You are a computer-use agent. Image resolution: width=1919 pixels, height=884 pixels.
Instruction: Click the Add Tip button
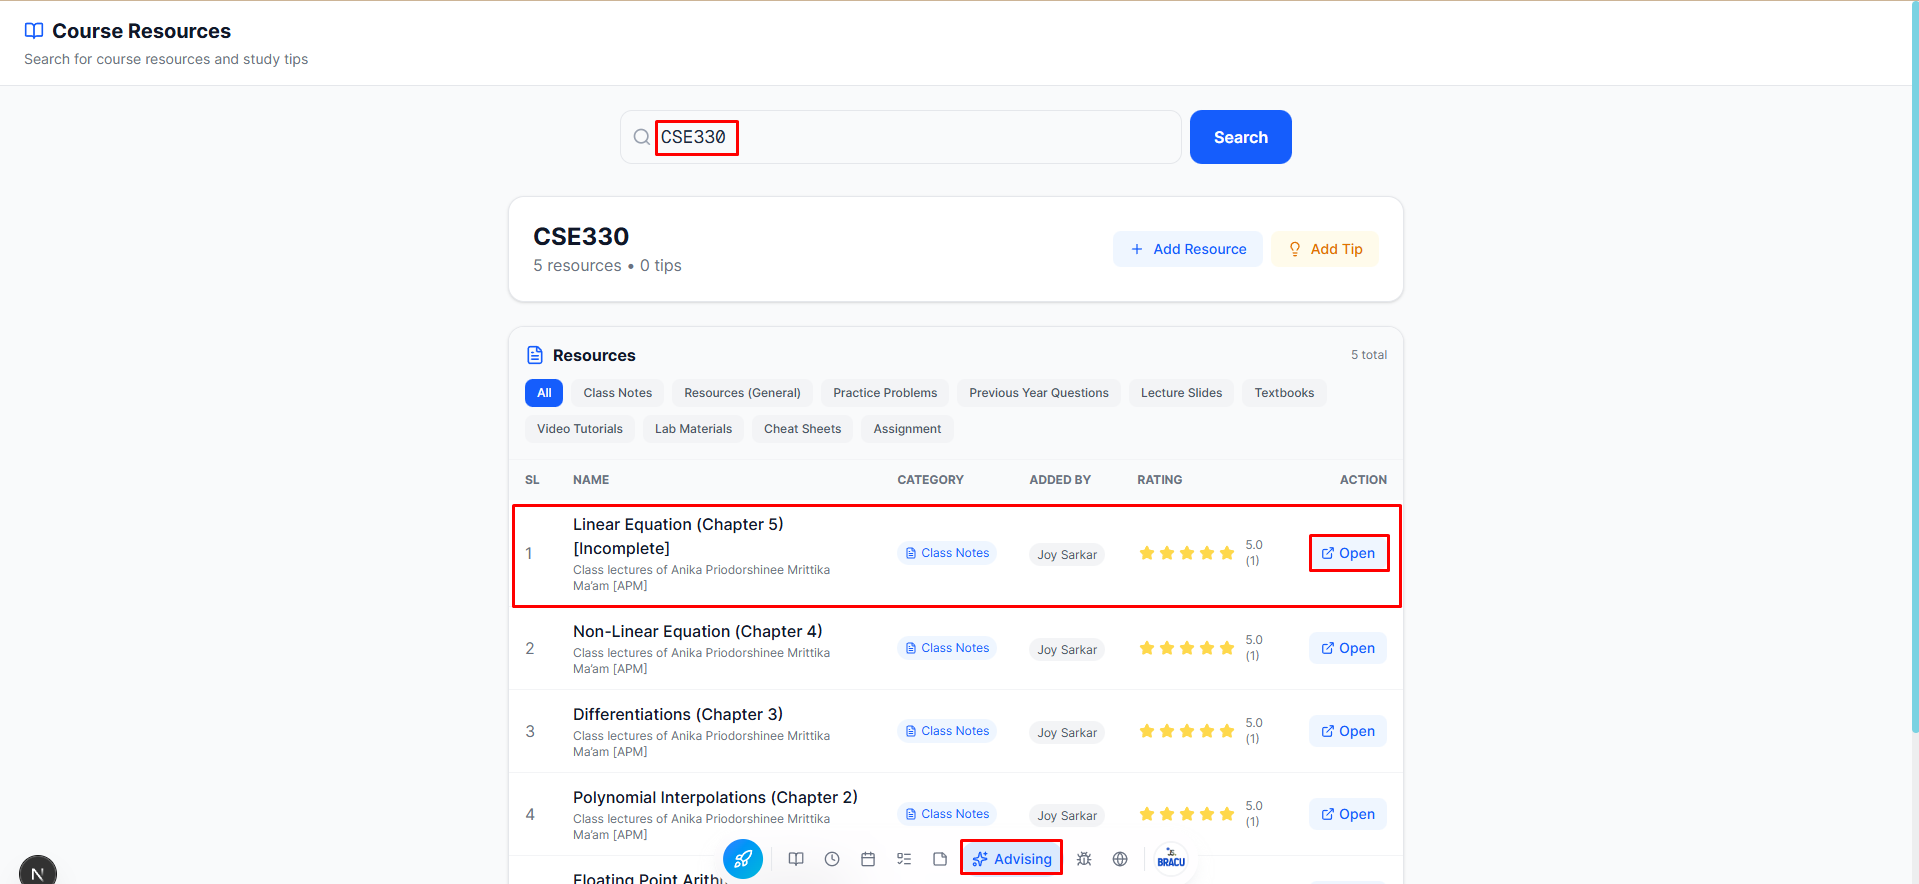(1325, 249)
